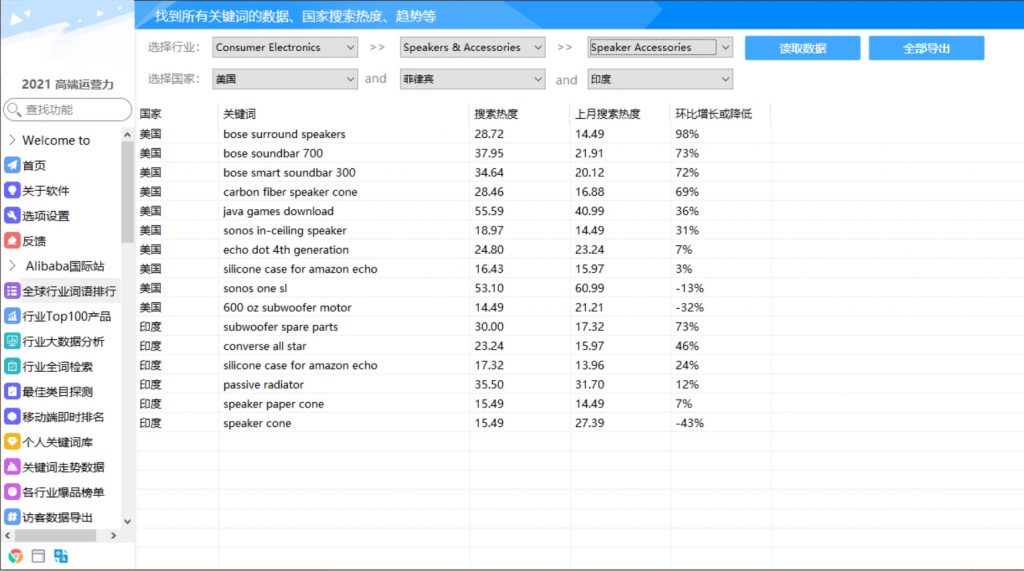Select row 'echo dot 4th generation'
The width and height of the screenshot is (1024, 571).
click(x=454, y=250)
